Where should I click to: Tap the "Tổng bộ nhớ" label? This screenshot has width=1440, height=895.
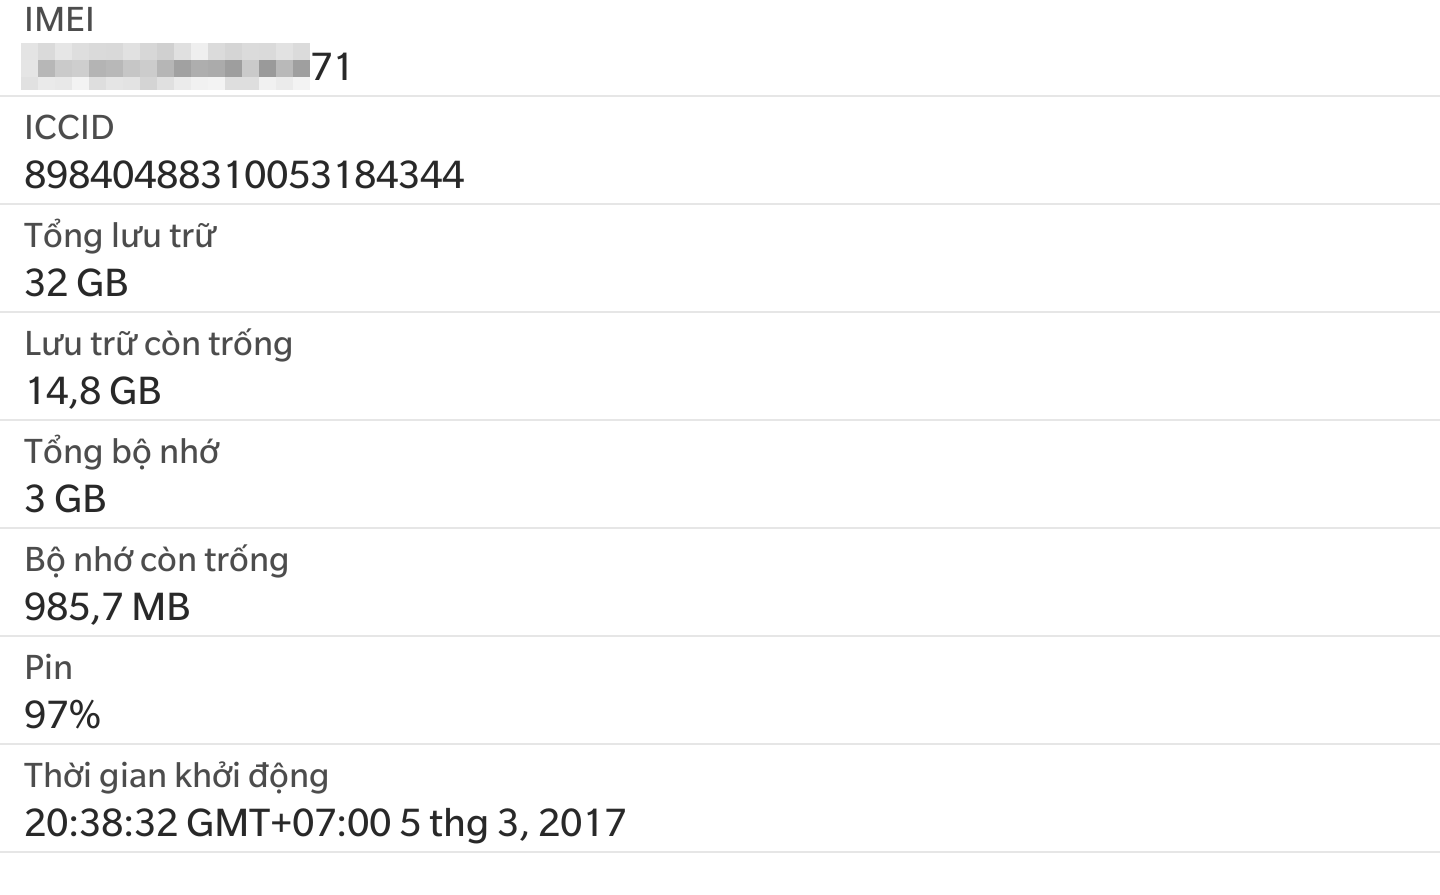click(121, 452)
